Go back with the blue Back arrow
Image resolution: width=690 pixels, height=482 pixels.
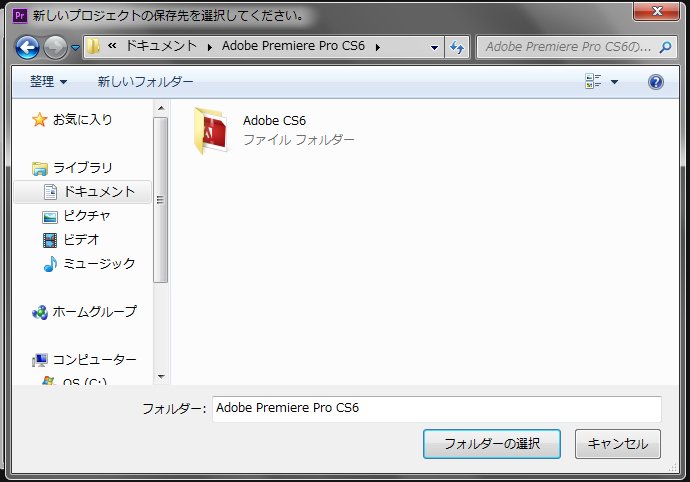(27, 48)
